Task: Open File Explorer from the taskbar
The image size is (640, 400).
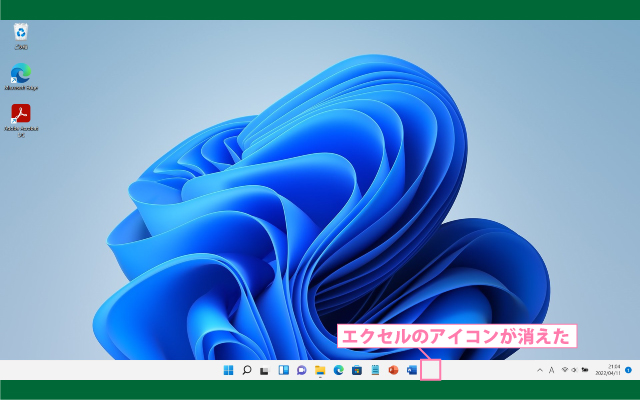Action: [320, 370]
